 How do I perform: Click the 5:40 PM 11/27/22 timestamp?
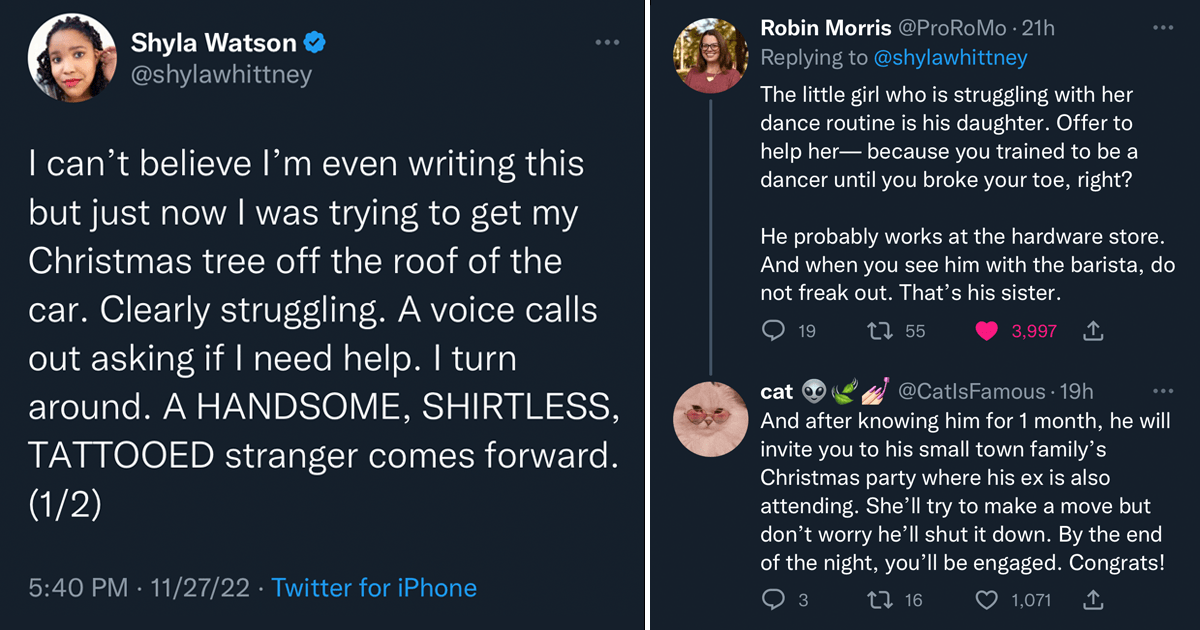click(x=141, y=587)
